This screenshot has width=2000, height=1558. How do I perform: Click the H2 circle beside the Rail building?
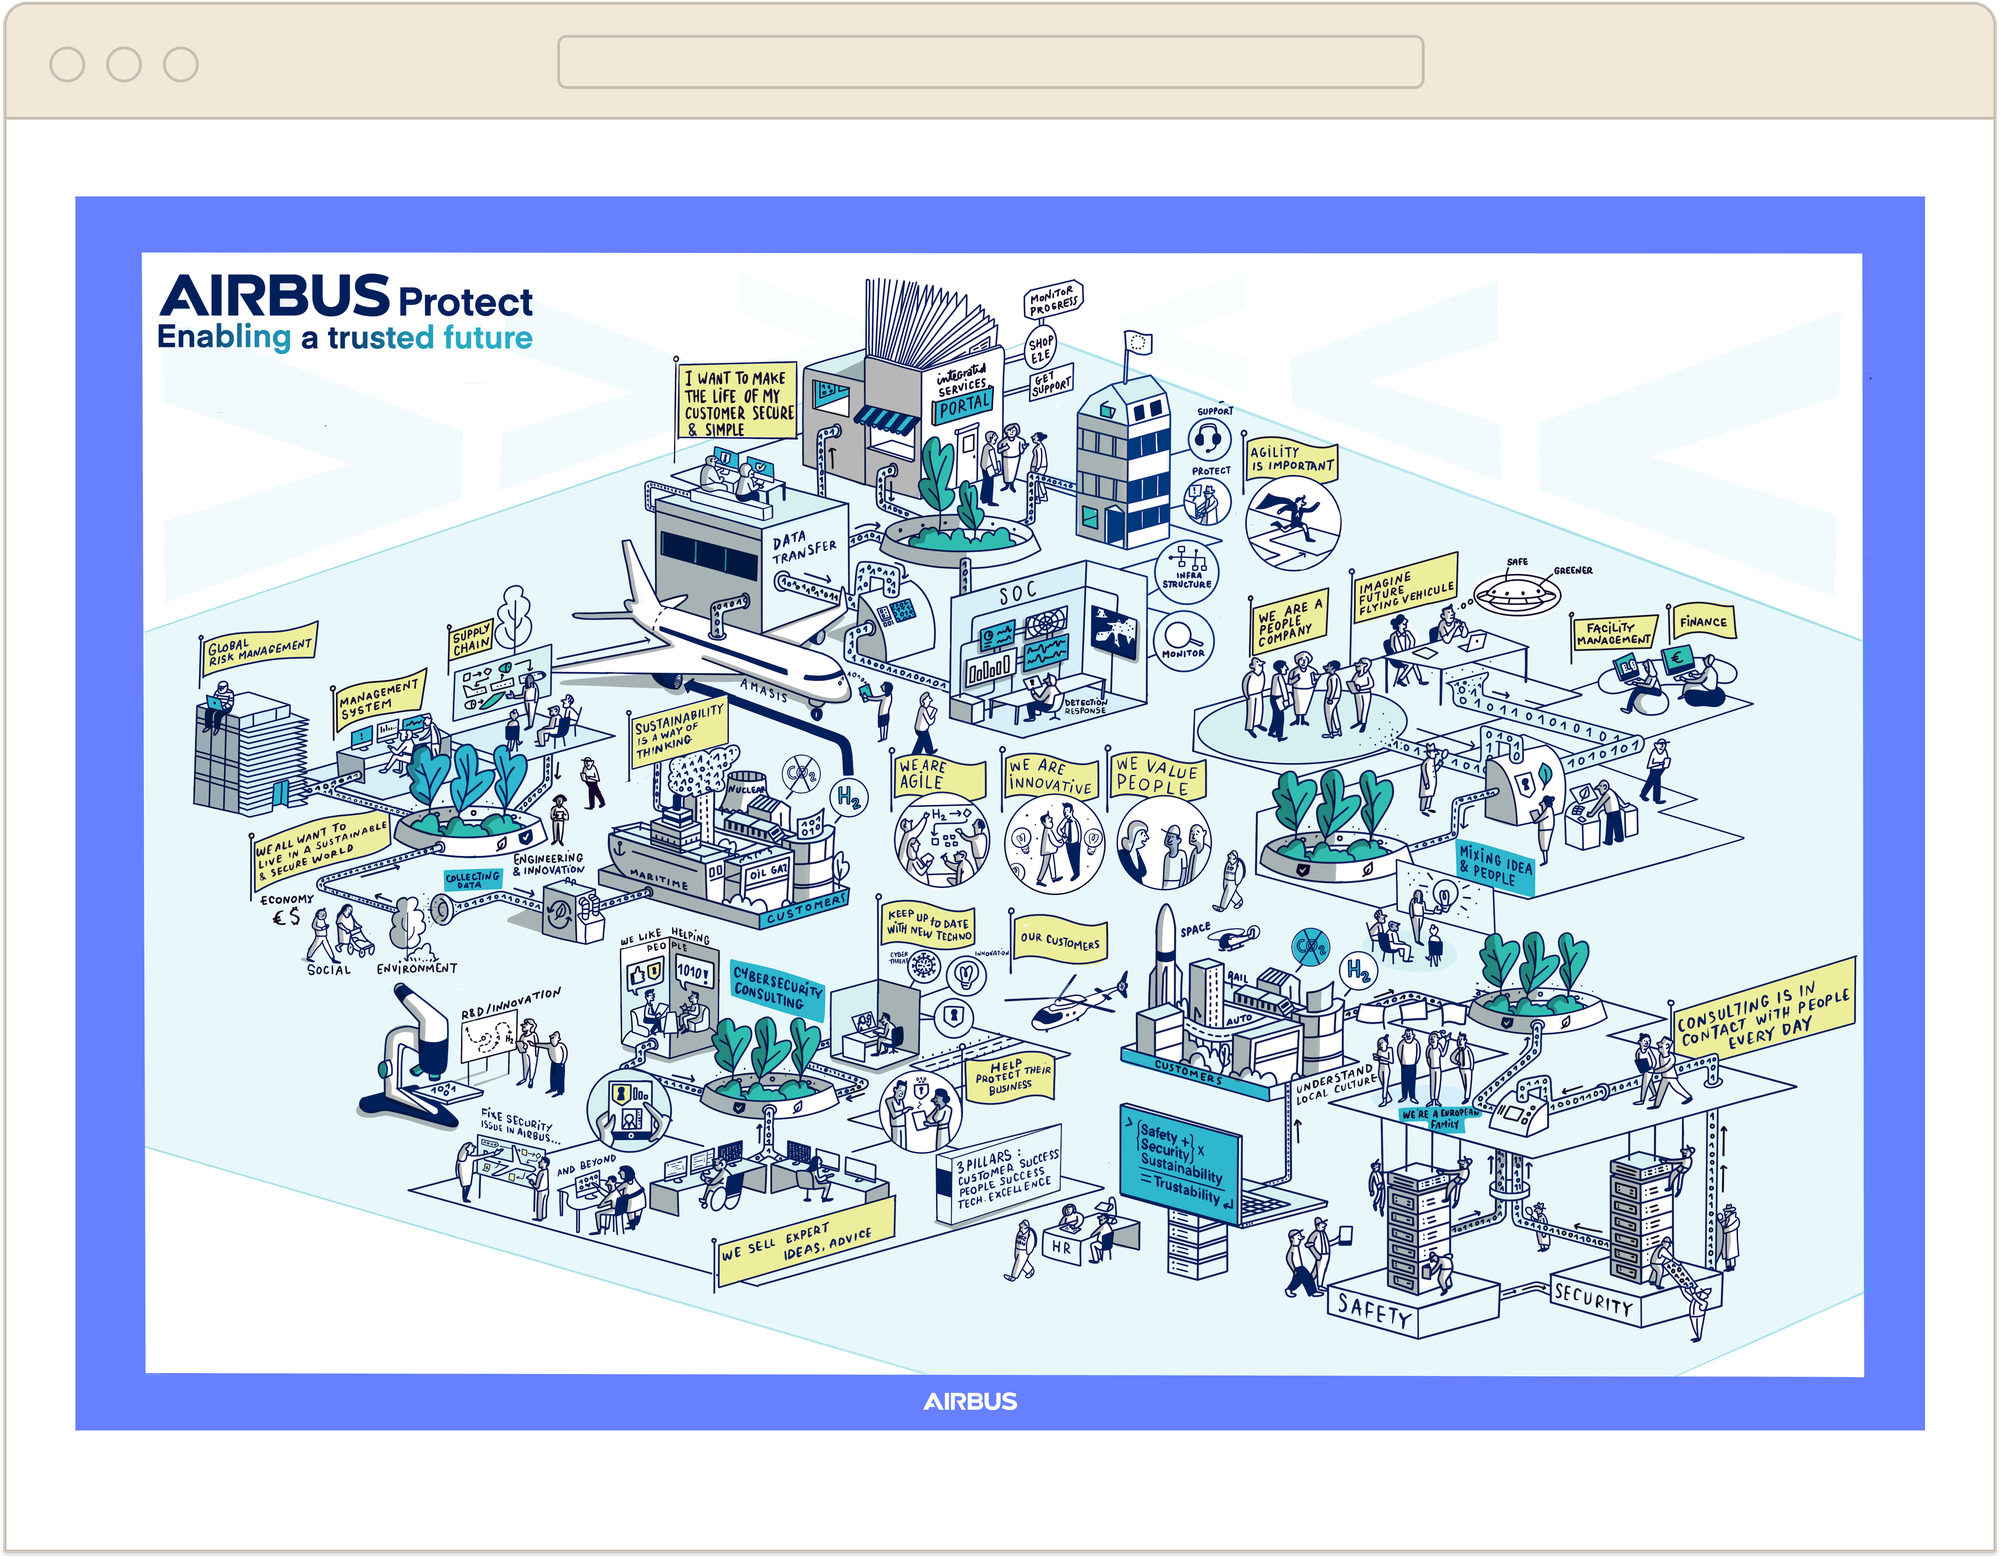tap(1358, 970)
